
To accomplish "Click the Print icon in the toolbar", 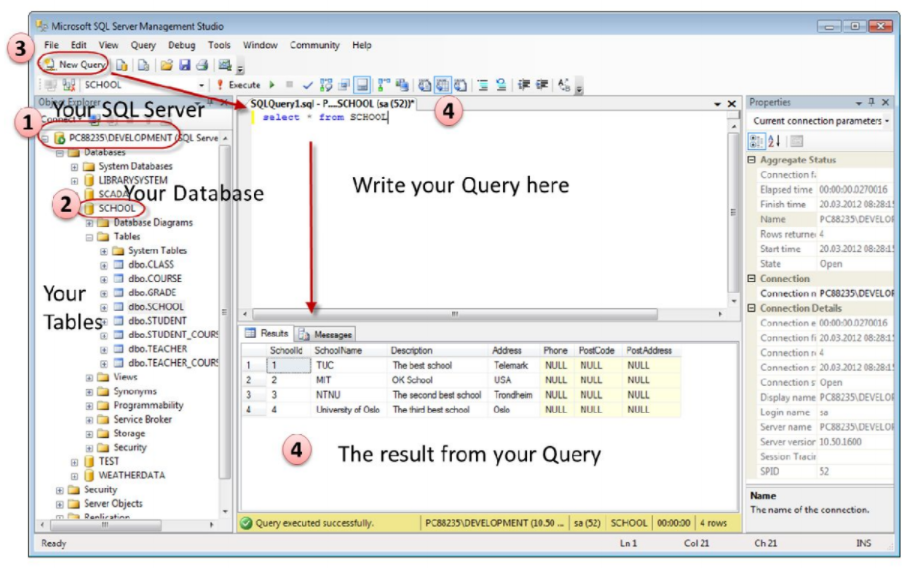I will click(x=202, y=65).
